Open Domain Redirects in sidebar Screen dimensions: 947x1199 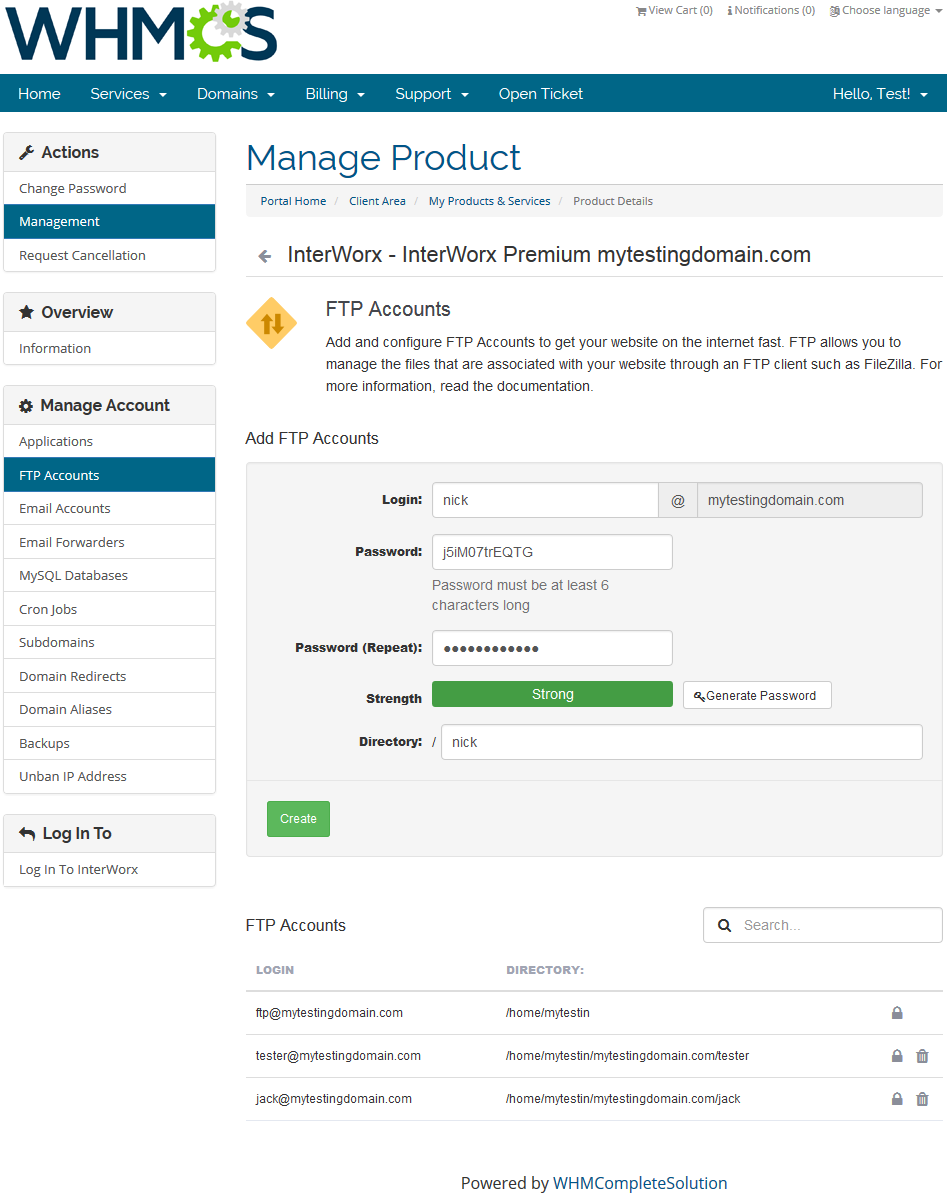click(x=109, y=676)
